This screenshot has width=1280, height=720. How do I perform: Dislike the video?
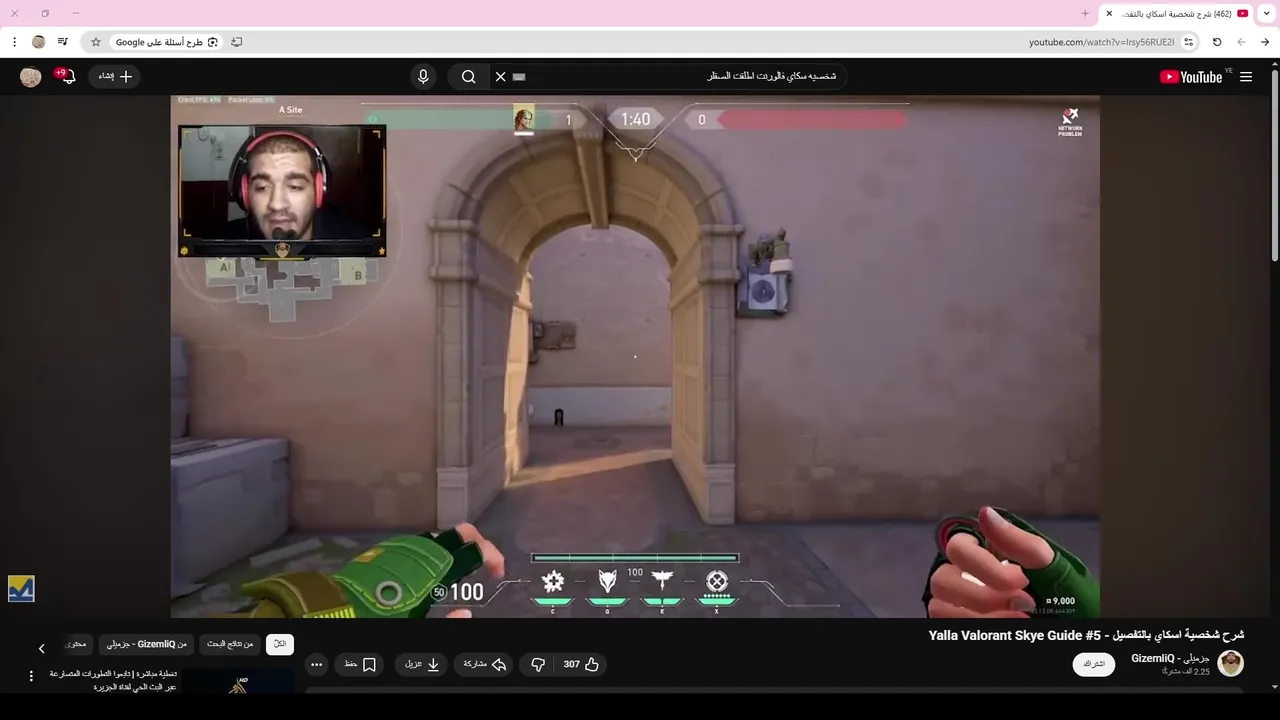[x=537, y=664]
